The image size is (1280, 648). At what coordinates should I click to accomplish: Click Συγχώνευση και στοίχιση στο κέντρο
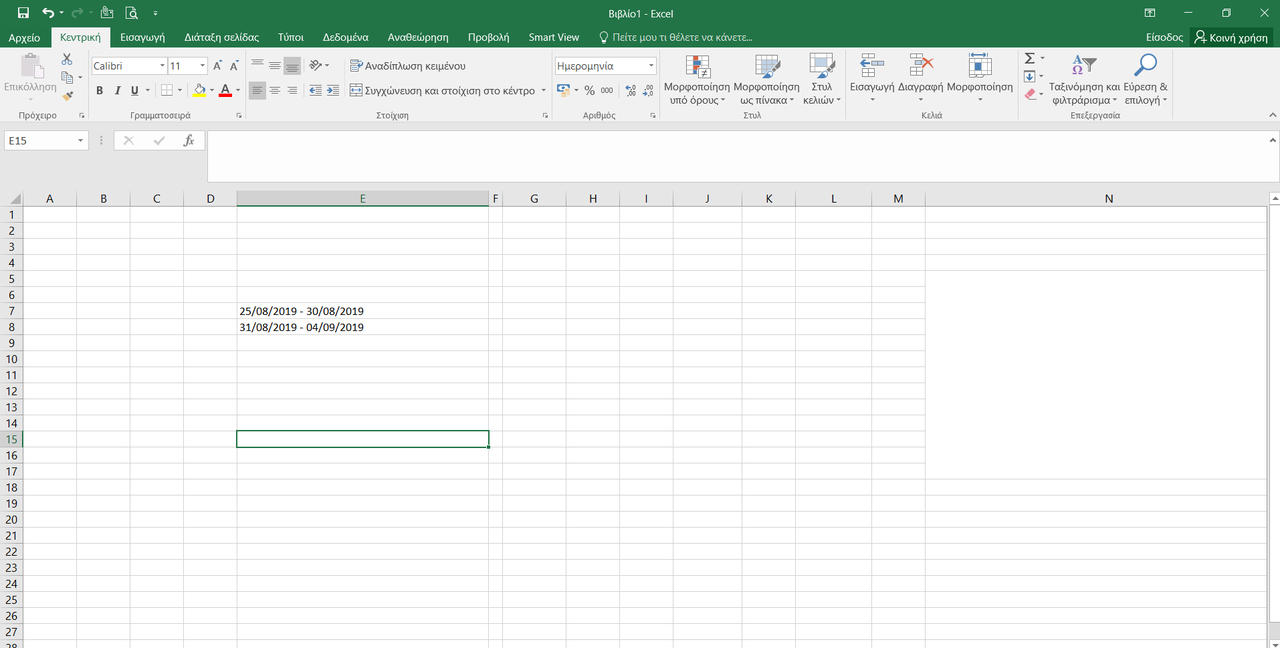[442, 90]
